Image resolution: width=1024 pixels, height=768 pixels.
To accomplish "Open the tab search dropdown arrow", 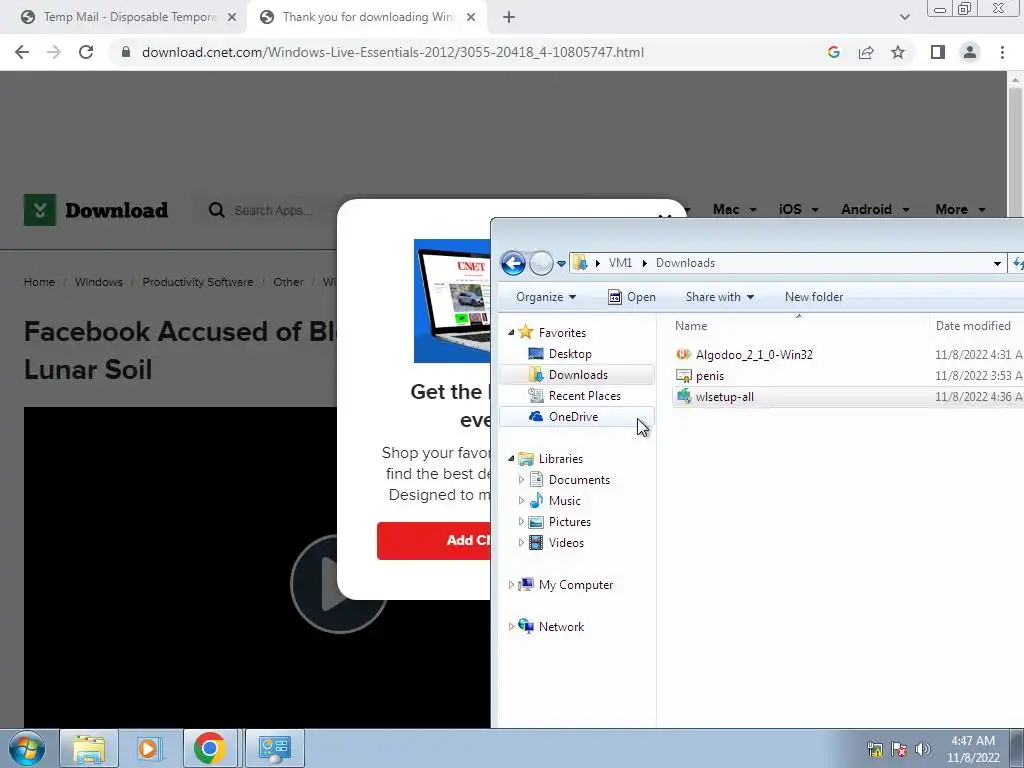I will tap(904, 17).
